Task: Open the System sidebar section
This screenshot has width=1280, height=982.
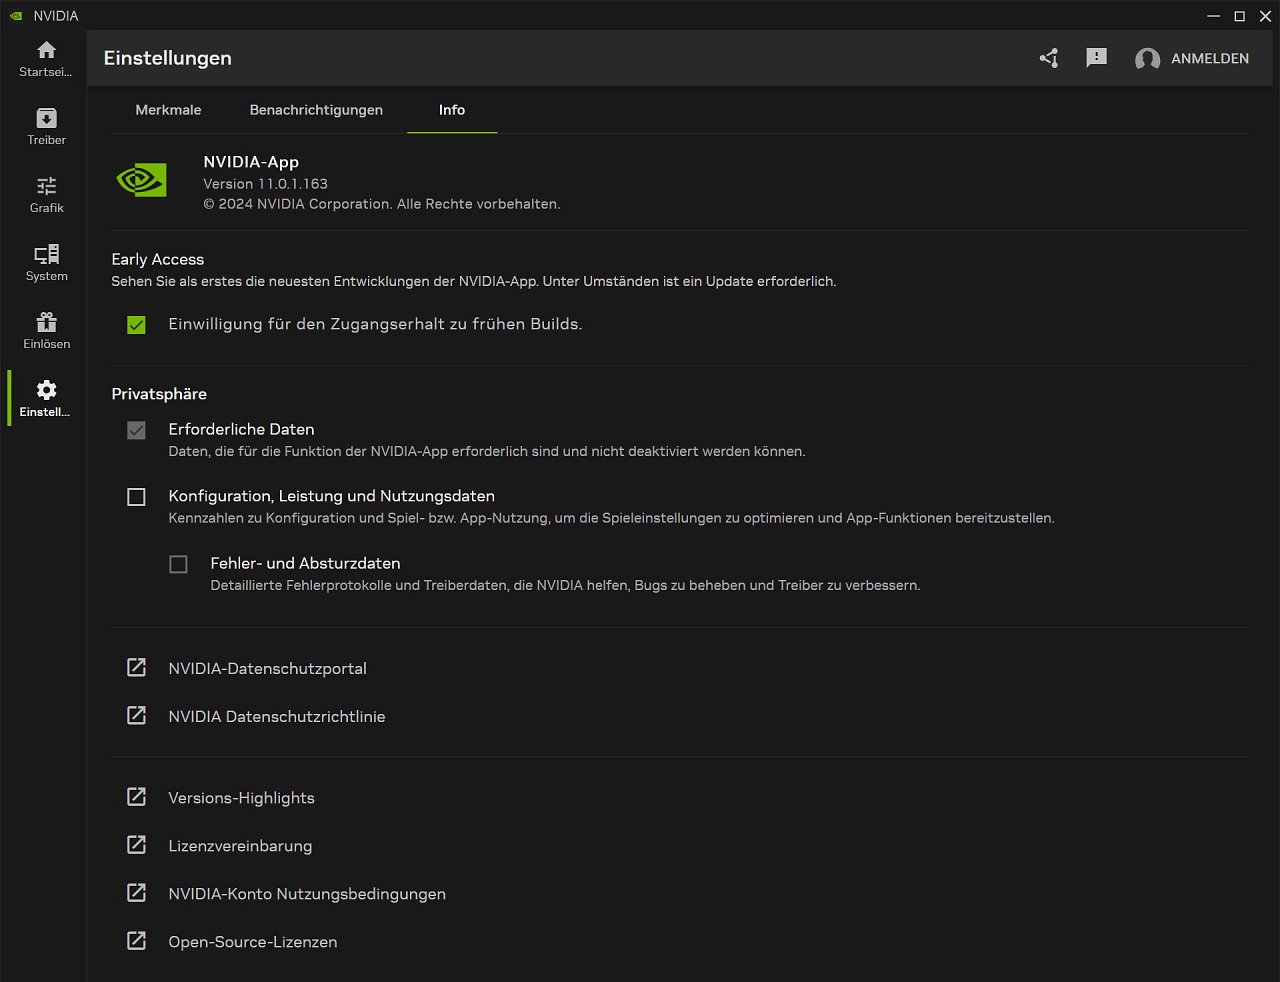Action: [46, 263]
